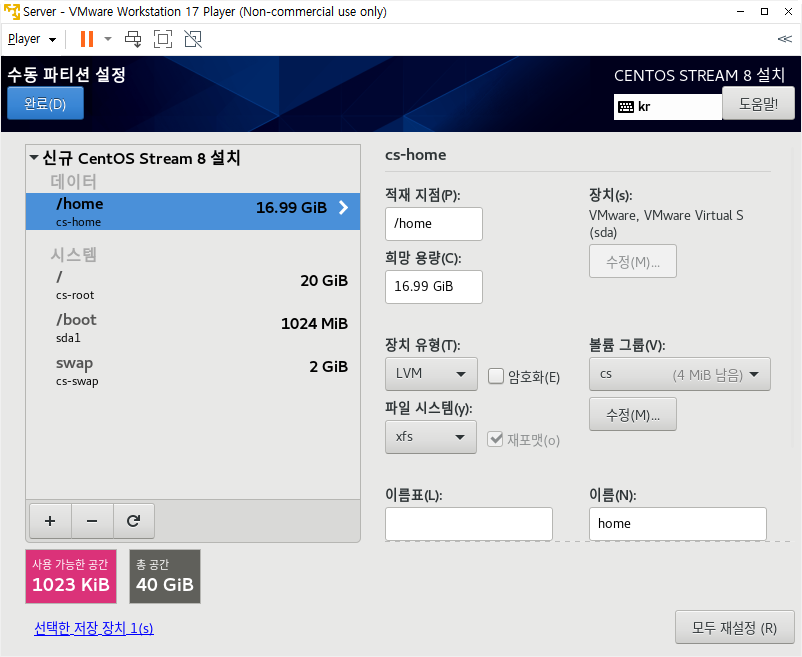Collapse the VMware toolbar with double chevron
This screenshot has height=657, width=802.
785,39
